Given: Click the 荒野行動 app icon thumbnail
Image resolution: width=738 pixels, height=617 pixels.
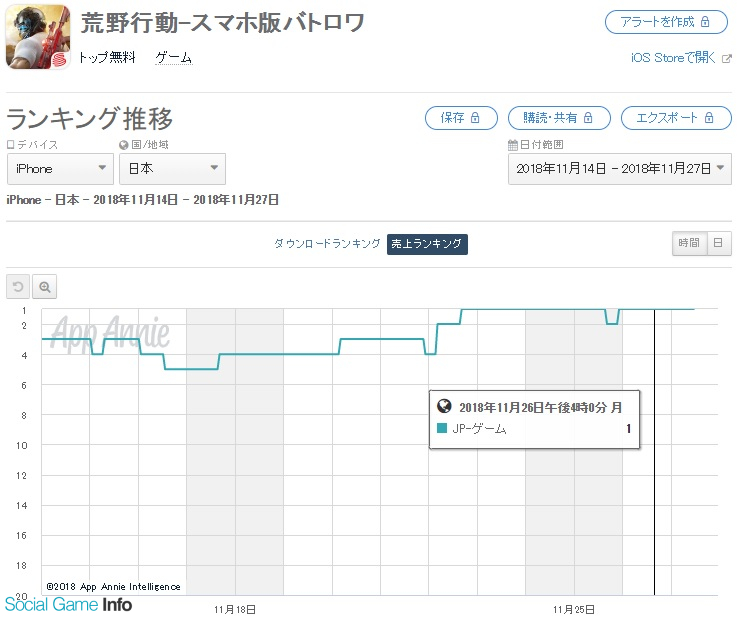Looking at the screenshot, I should pos(38,37).
